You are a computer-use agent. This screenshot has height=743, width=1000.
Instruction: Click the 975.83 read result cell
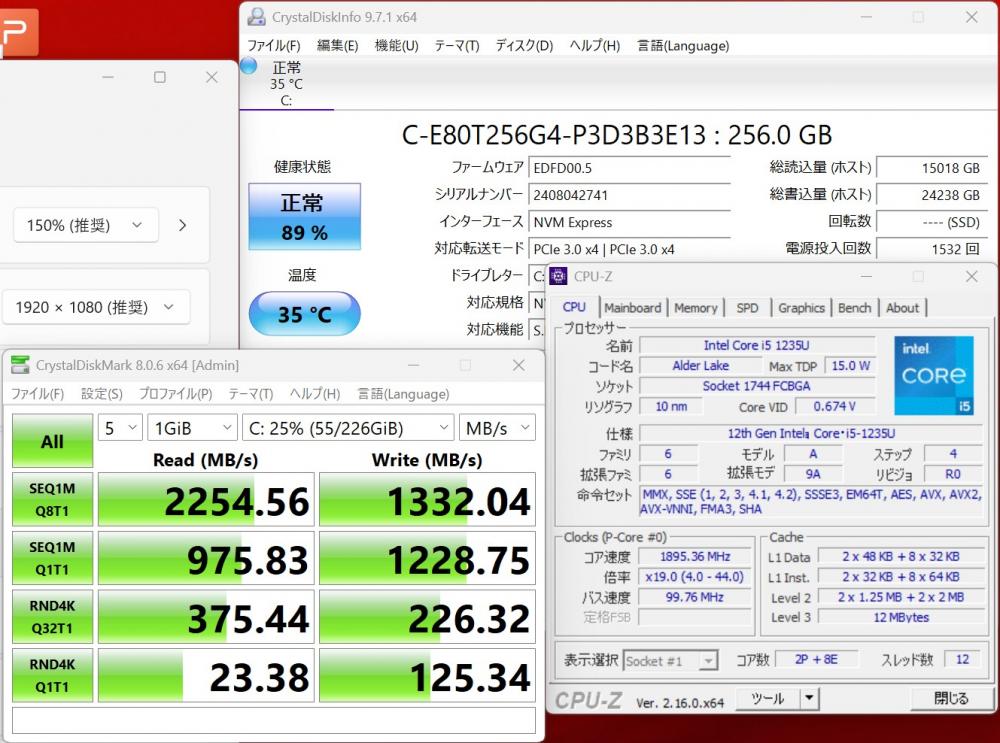[x=206, y=559]
